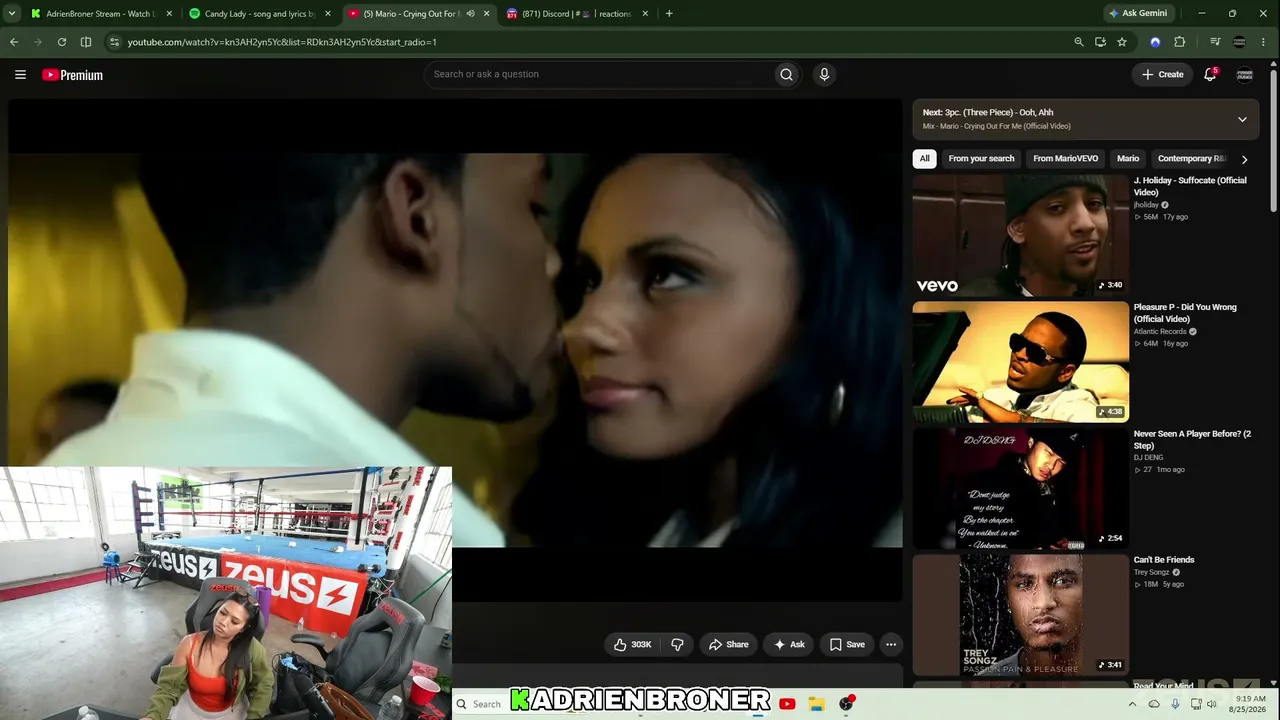Open a new browser tab

669,14
